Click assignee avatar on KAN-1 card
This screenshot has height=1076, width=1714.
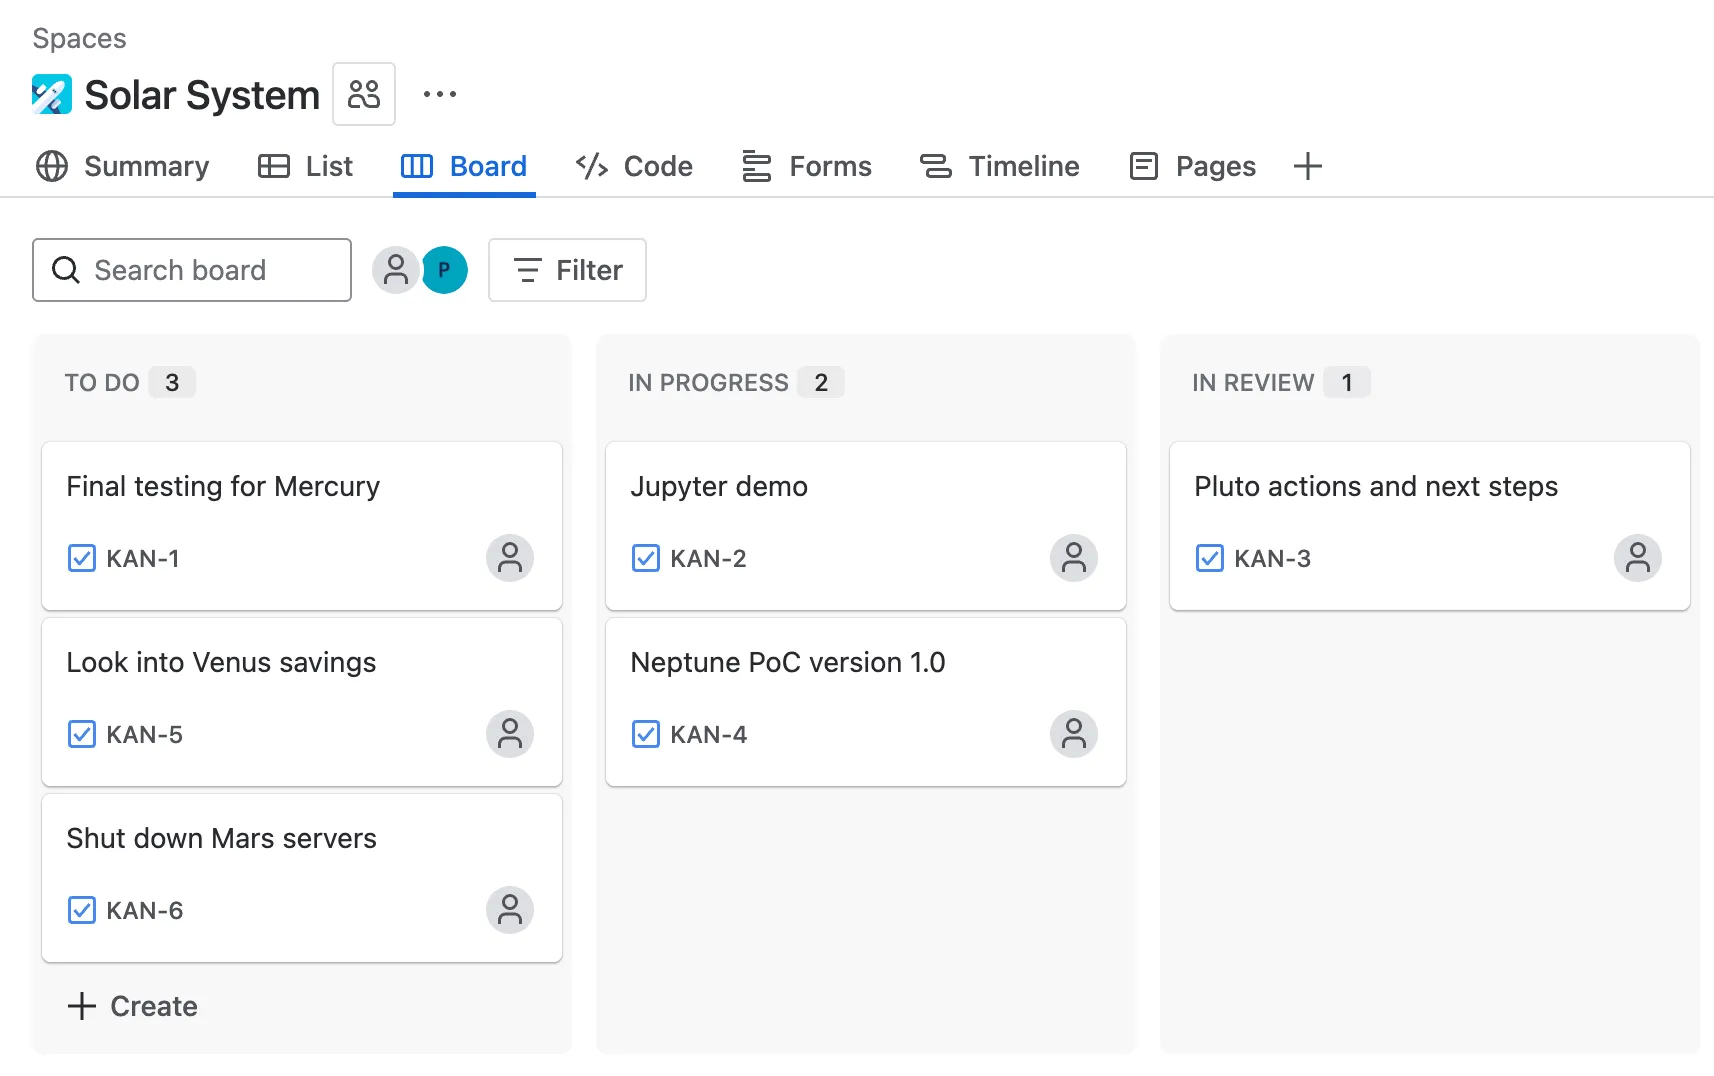(x=510, y=558)
